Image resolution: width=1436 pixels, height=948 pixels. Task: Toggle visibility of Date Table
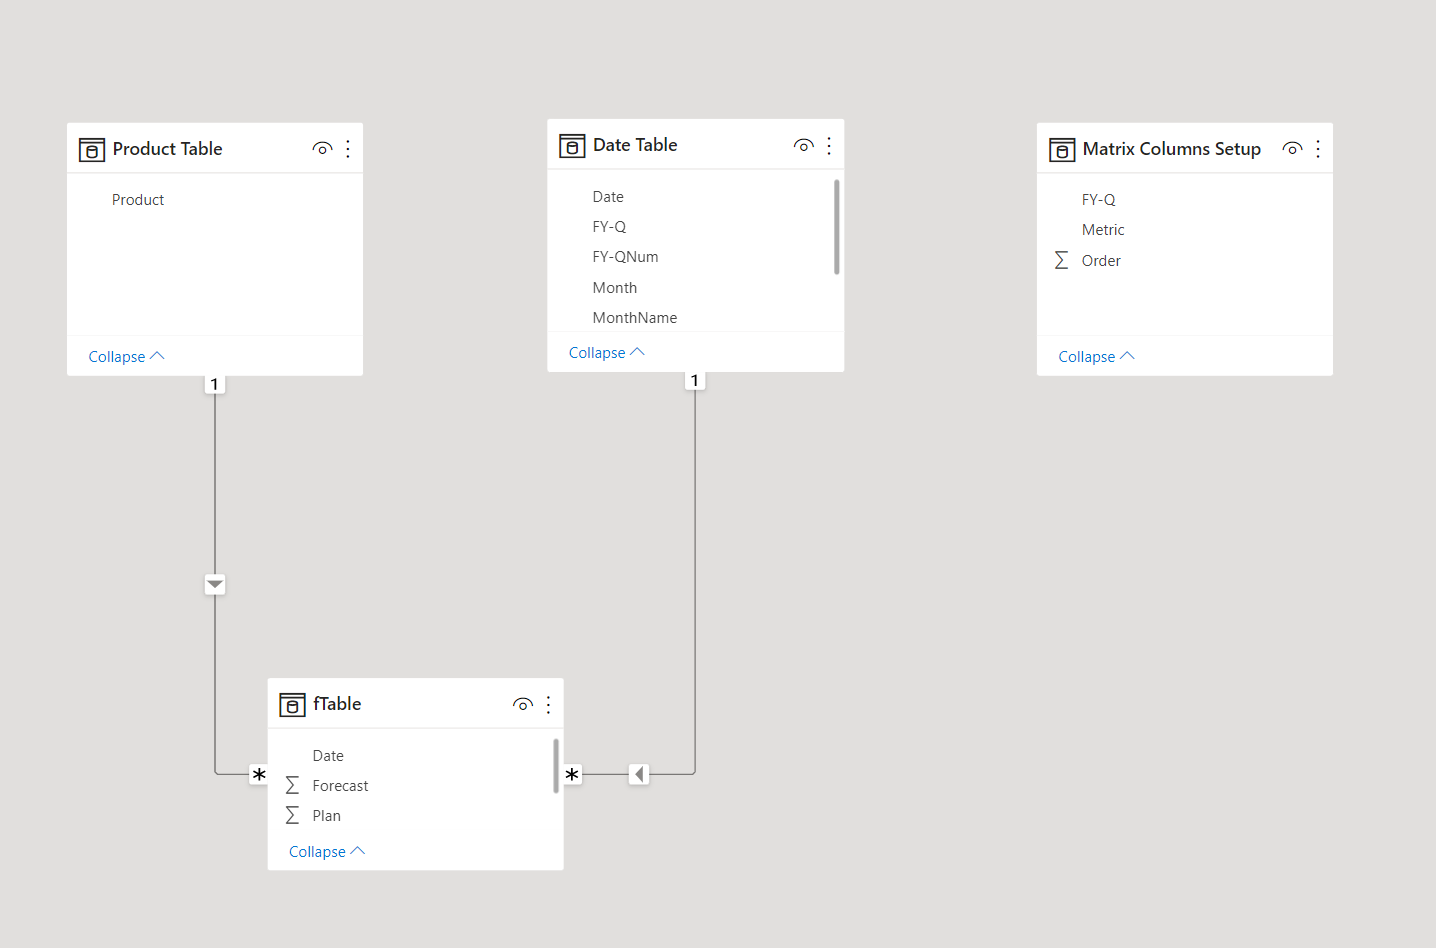pos(803,146)
